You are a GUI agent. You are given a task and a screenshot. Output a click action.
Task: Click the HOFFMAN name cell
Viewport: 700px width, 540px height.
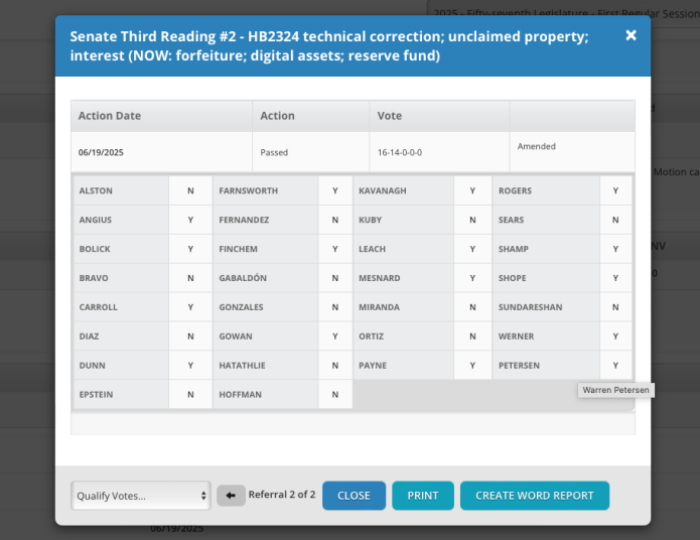(265, 395)
